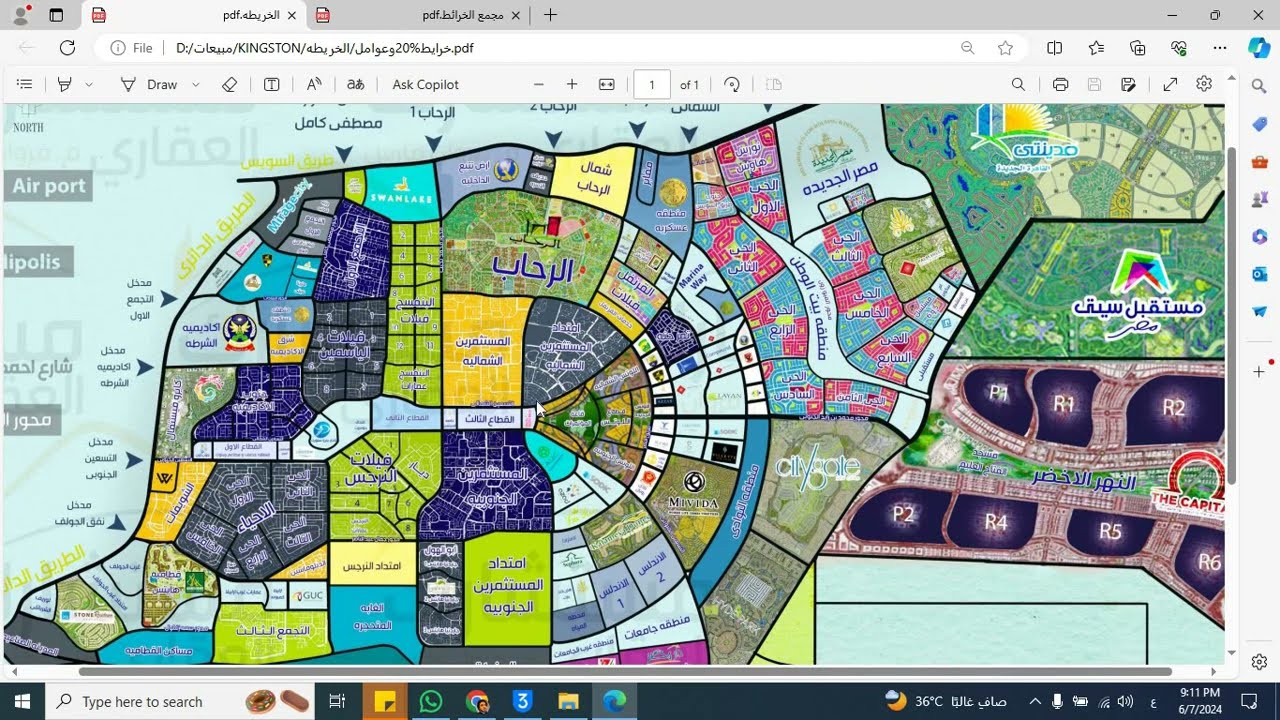The width and height of the screenshot is (1280, 720).
Task: Open PDF viewer settings gear
Action: (1204, 85)
